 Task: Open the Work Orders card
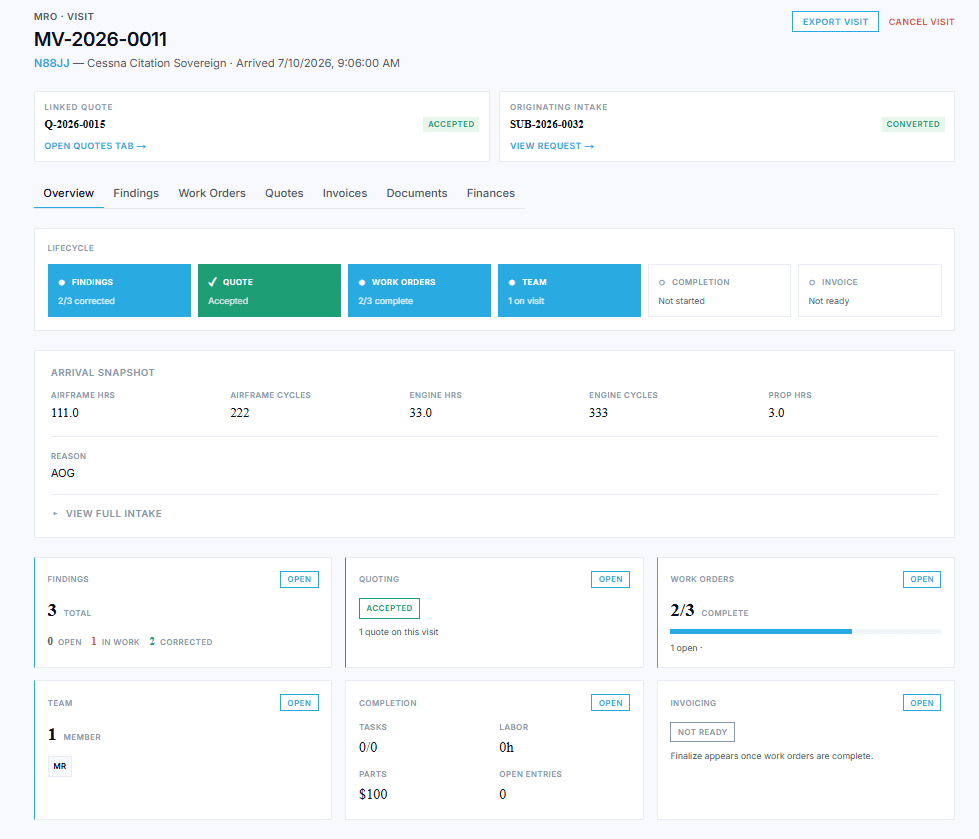(922, 579)
